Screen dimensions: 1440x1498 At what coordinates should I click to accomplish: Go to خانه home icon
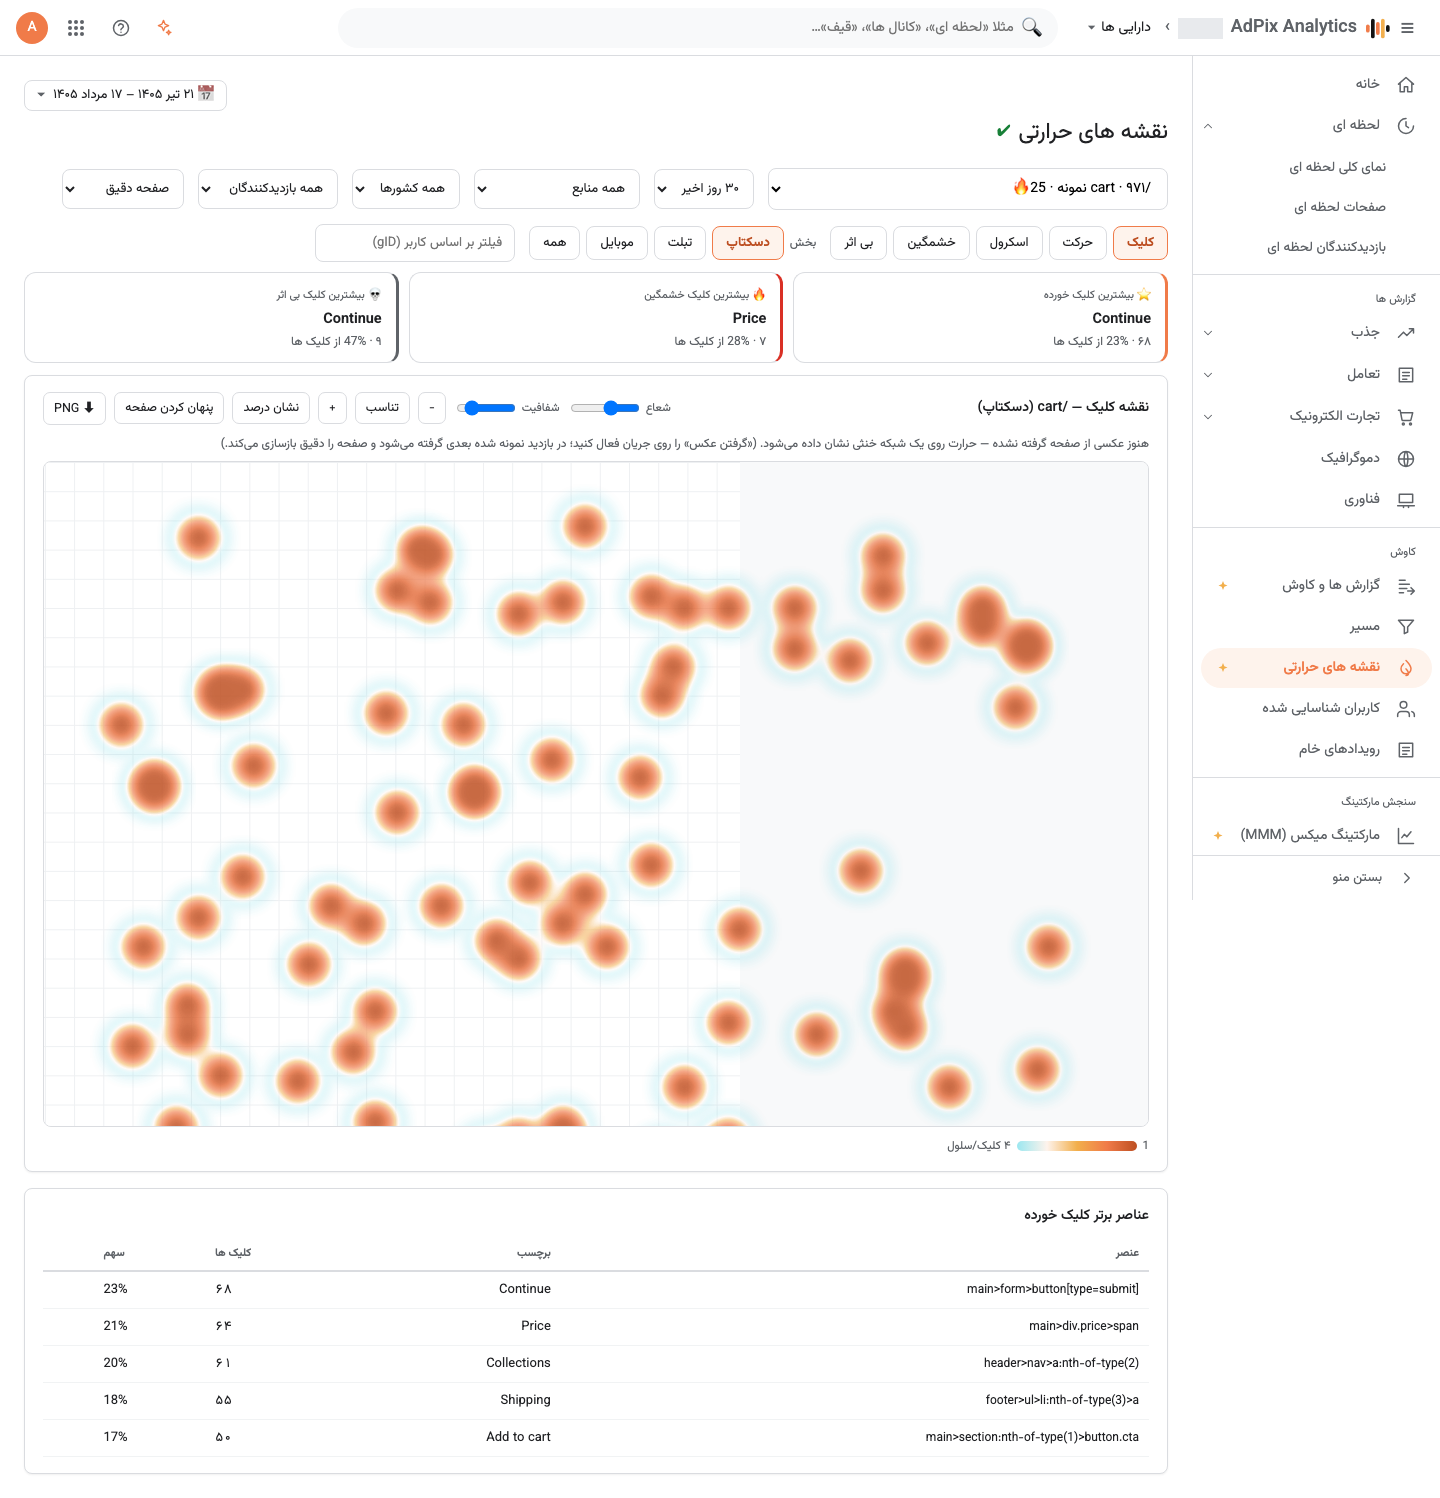point(1406,84)
